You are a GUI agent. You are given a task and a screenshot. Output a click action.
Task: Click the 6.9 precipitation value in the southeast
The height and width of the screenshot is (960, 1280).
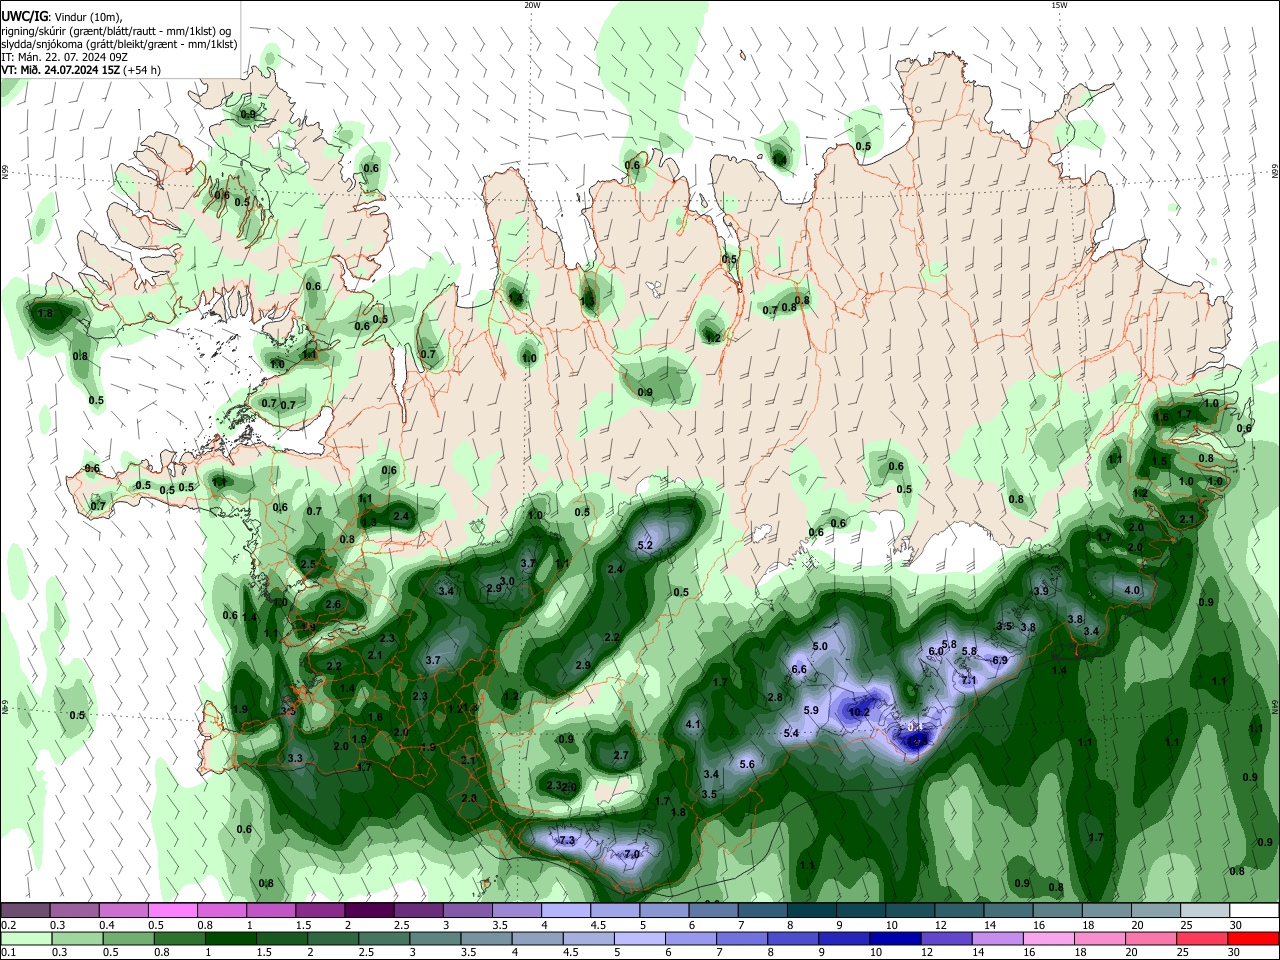click(999, 660)
